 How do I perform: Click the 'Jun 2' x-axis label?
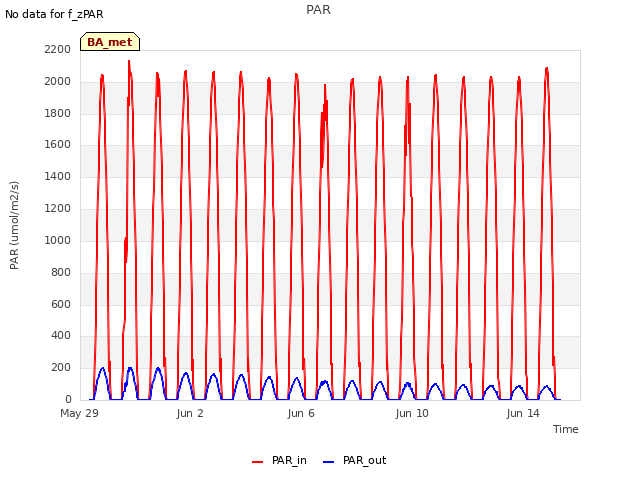pos(190,413)
